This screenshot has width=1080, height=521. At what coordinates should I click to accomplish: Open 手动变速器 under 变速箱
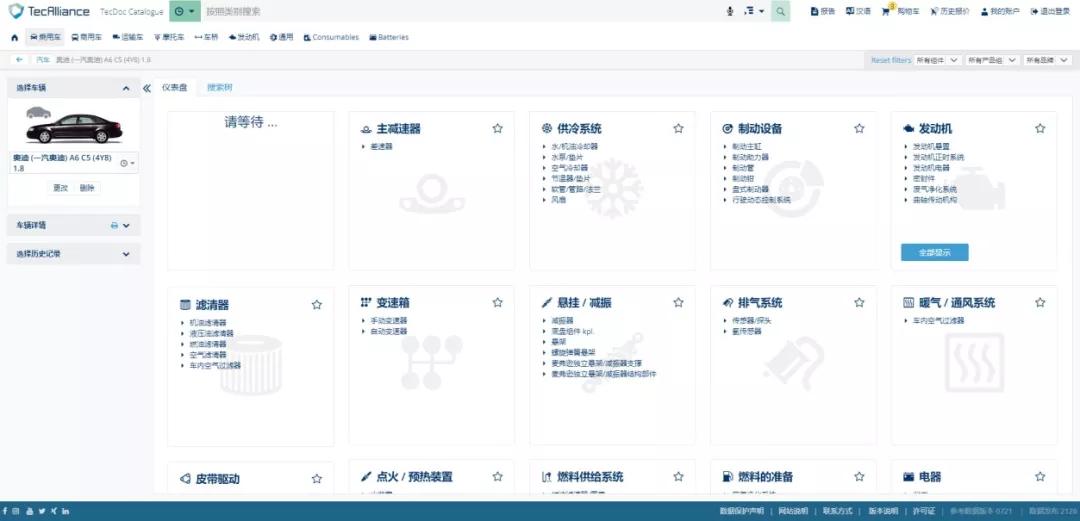389,320
